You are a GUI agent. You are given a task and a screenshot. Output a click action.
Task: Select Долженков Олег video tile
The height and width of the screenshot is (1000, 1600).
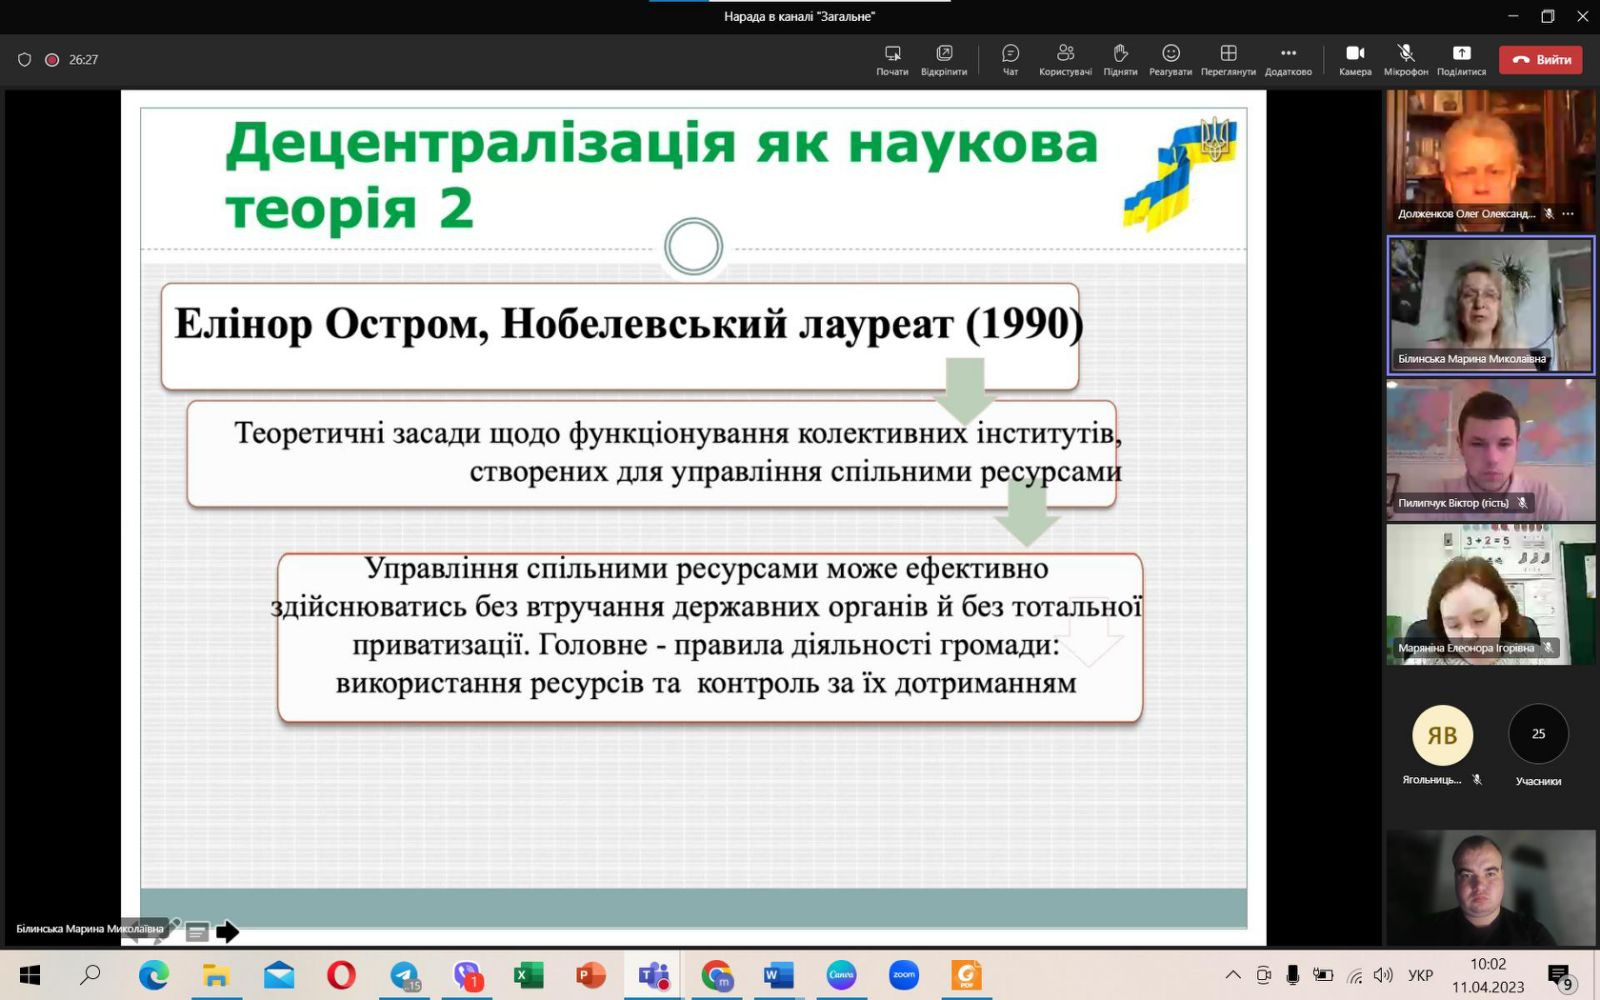pos(1490,160)
